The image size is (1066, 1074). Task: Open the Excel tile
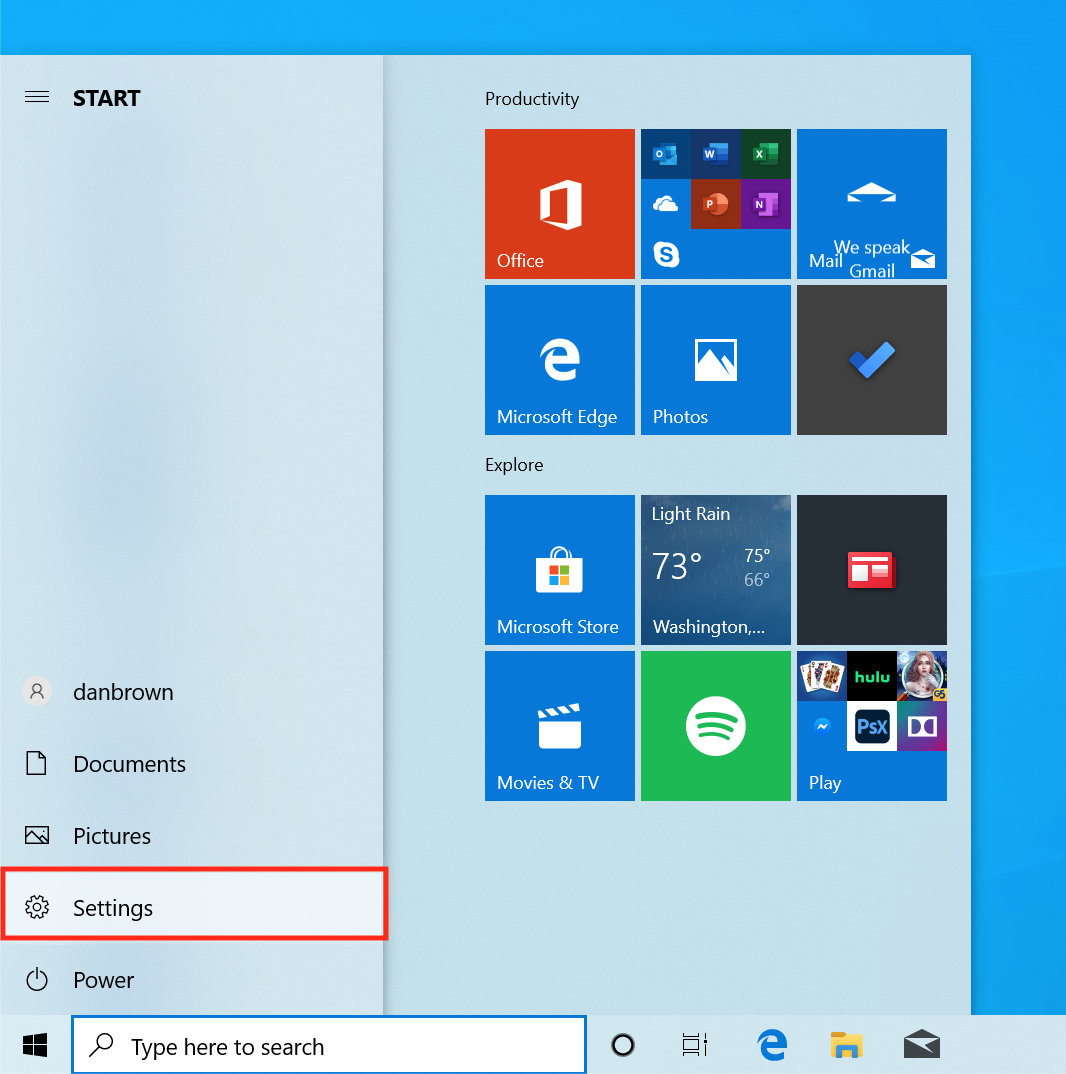(766, 154)
